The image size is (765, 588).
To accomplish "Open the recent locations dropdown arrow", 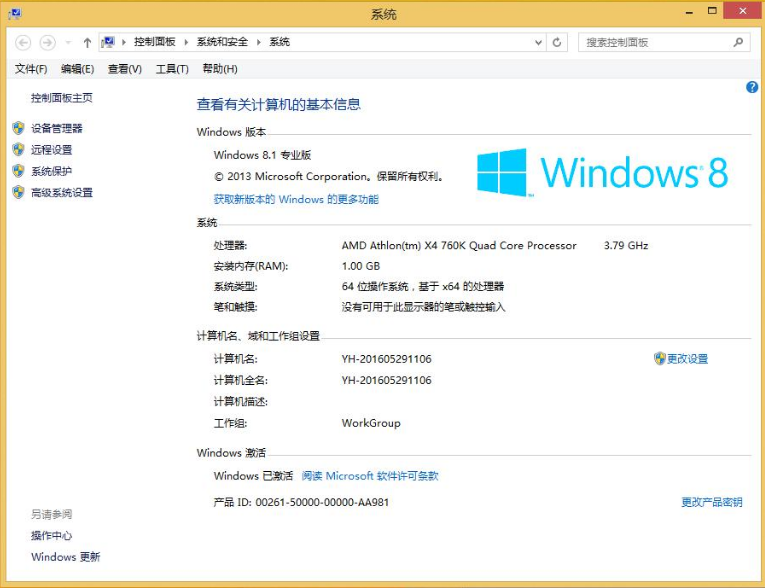I will 68,42.
